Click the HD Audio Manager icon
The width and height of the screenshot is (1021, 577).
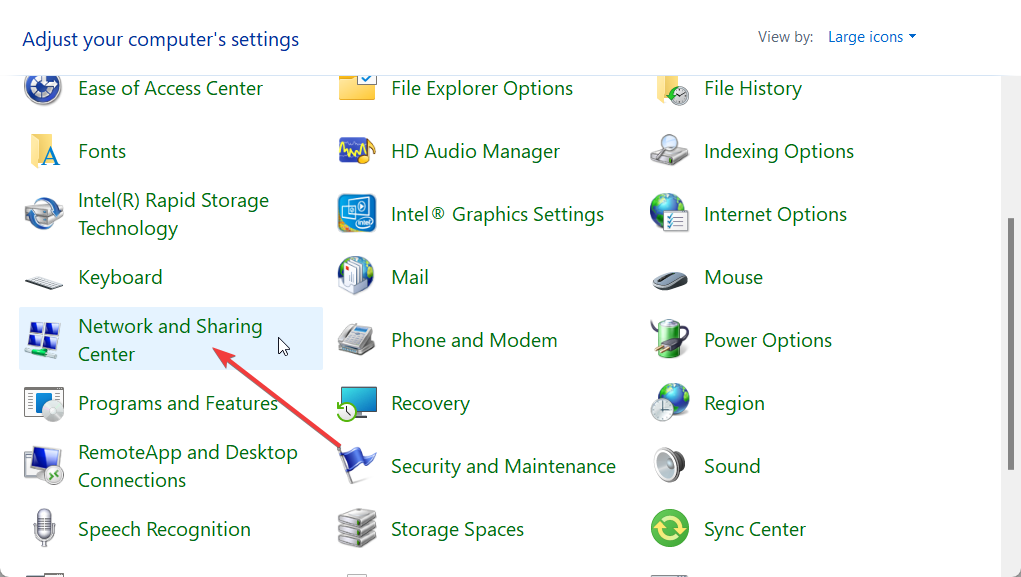point(357,151)
